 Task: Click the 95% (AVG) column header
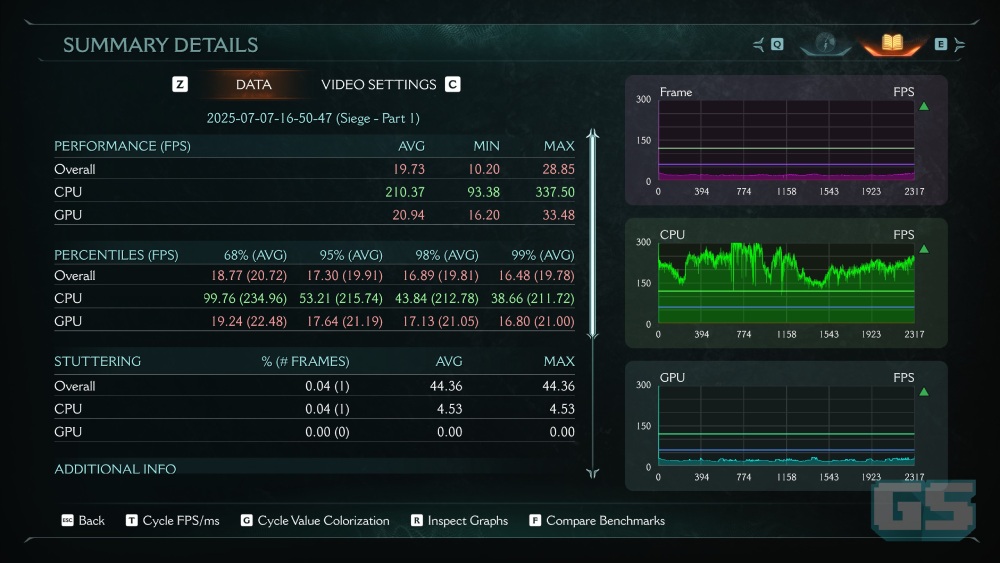351,255
